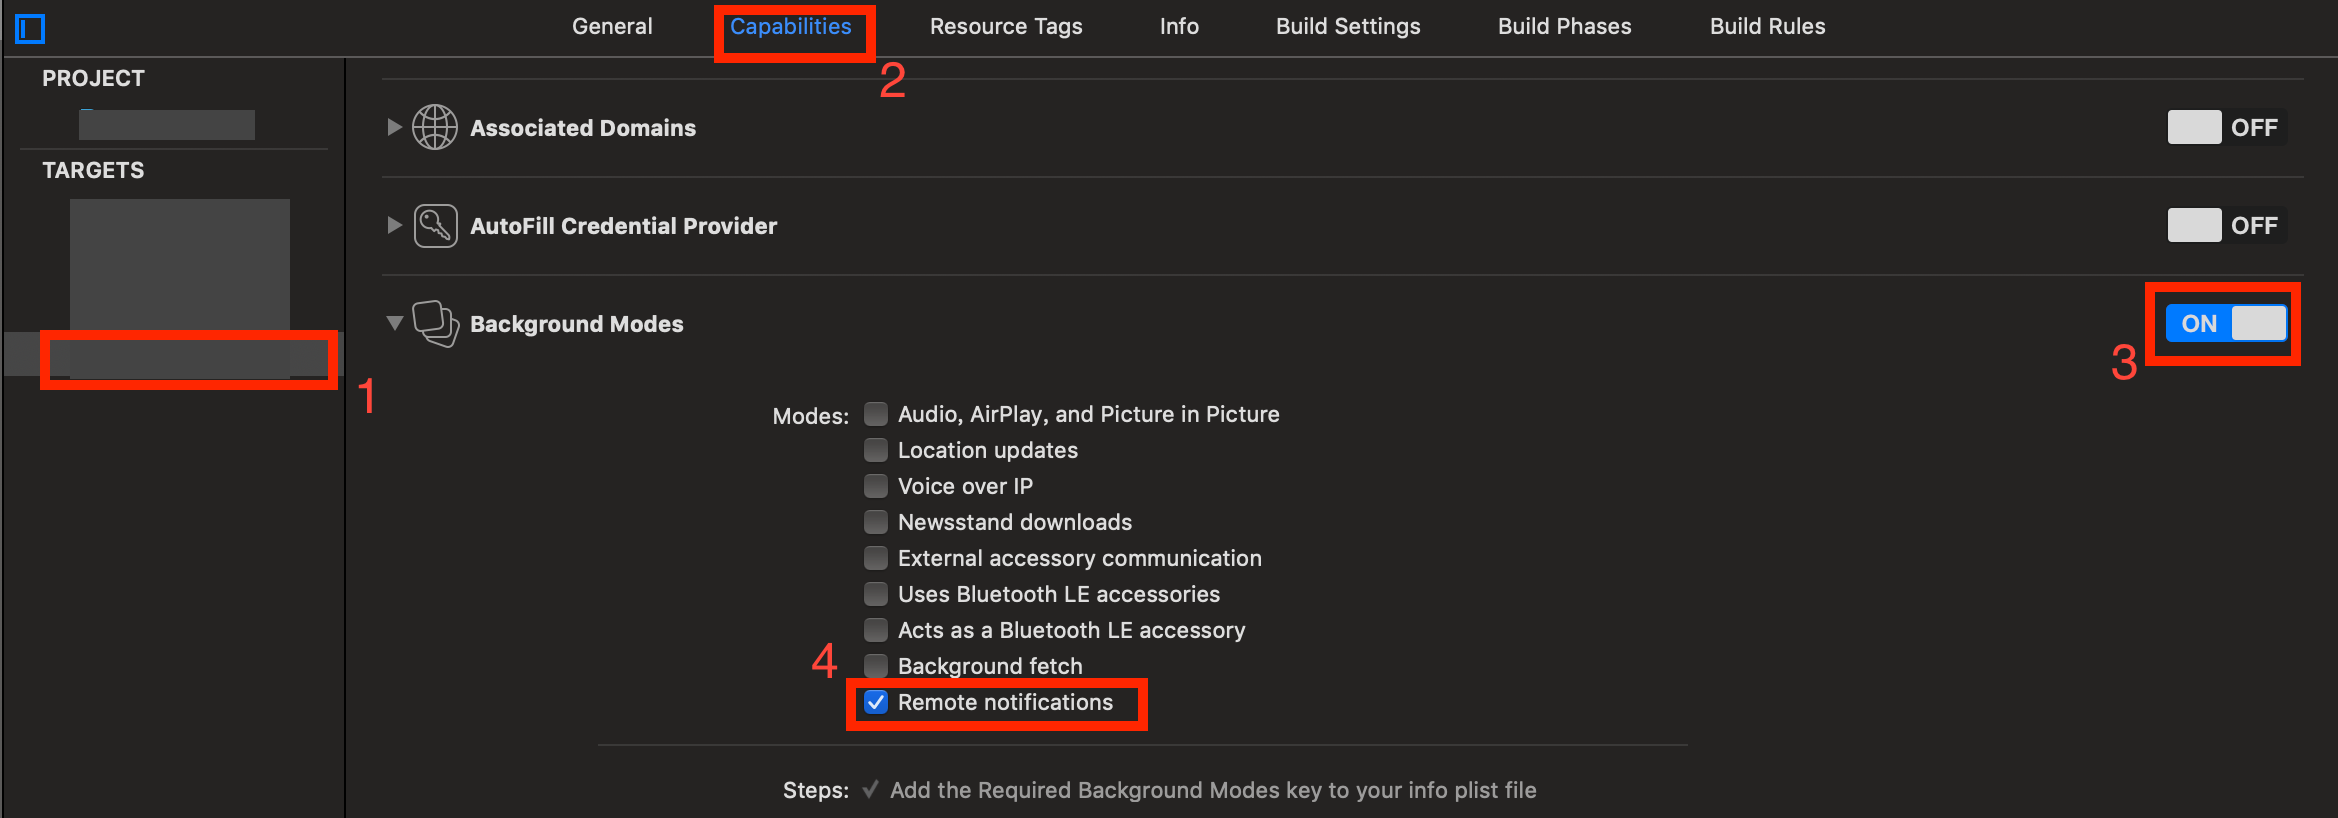The image size is (2338, 818).
Task: Enable Voice over IP mode
Action: [875, 485]
